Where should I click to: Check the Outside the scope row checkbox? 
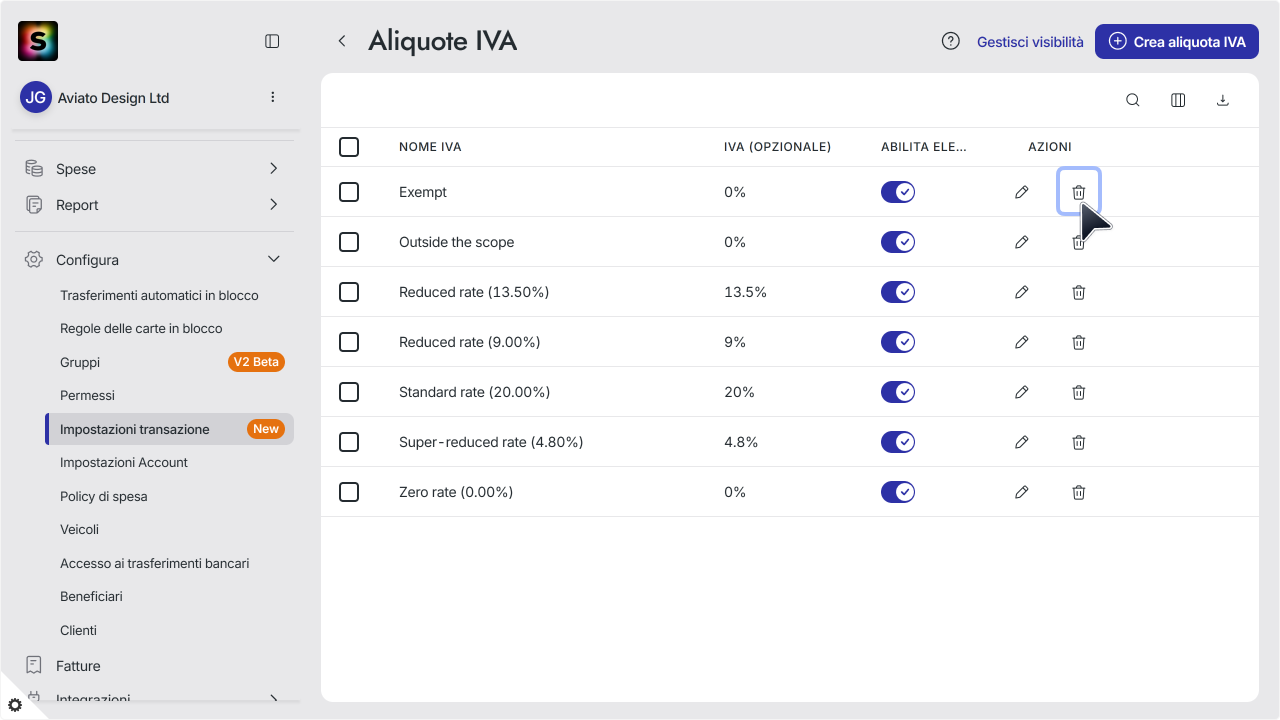click(349, 242)
